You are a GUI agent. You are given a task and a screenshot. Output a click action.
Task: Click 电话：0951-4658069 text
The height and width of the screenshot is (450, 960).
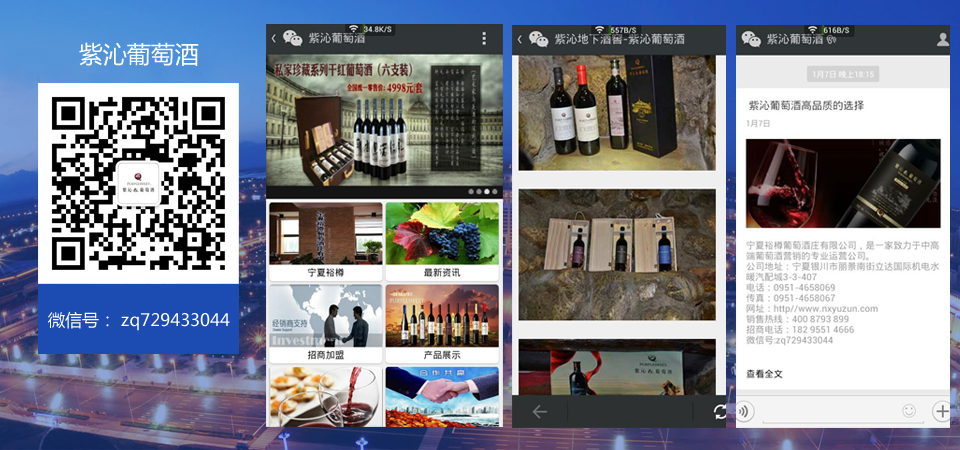coord(790,287)
